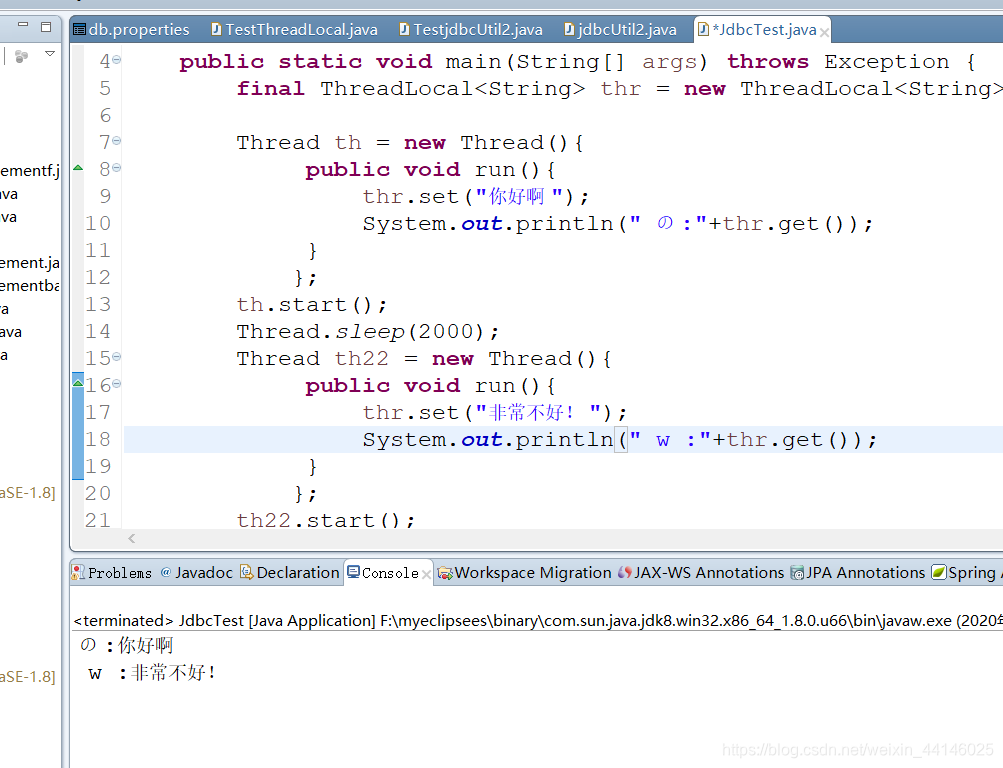This screenshot has height=768, width=1003.
Task: Click the Spring tab's green leaf icon
Action: (x=937, y=573)
